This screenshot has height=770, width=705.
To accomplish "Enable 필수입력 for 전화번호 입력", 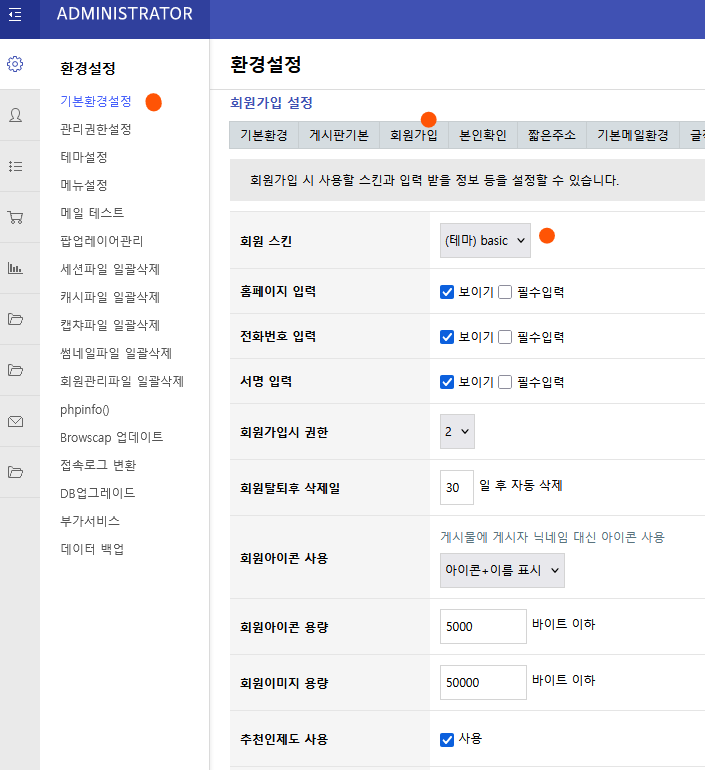I will click(505, 337).
